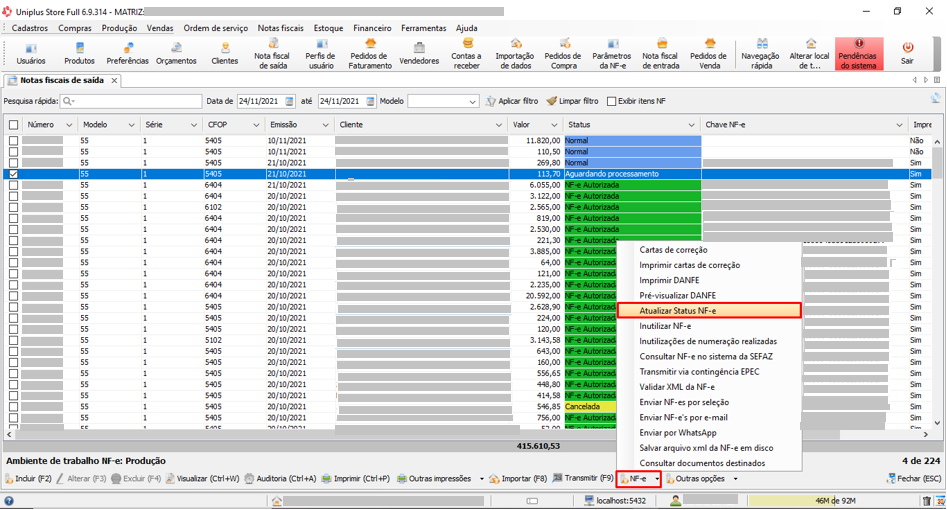Viewport: 947px width, 510px height.
Task: Toggle the select-all header checkbox
Action: 13,125
